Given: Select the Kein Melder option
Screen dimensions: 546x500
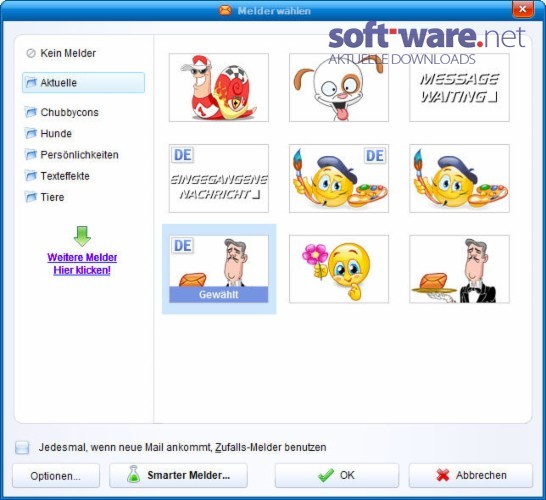Looking at the screenshot, I should point(61,53).
